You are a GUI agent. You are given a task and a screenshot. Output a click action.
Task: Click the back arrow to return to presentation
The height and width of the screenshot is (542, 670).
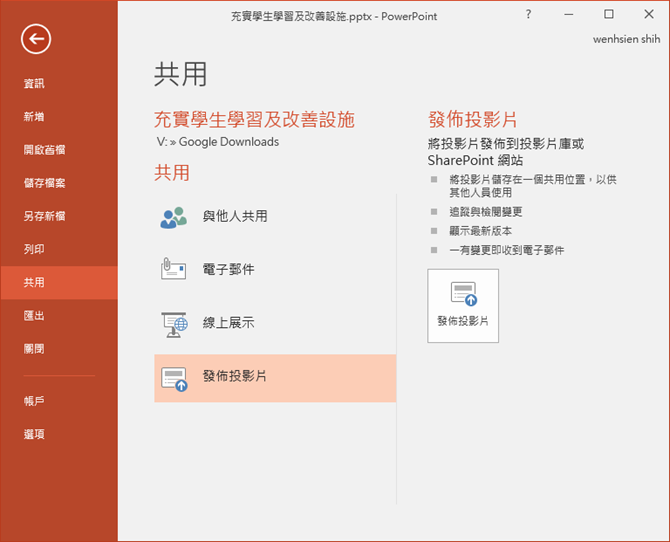coord(36,39)
